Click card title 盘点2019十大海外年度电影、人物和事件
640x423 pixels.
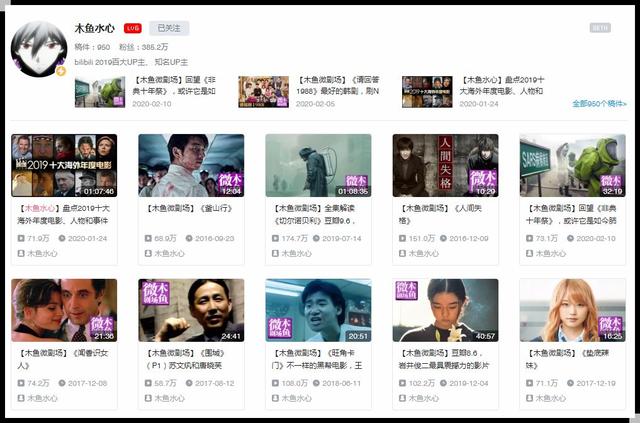pyautogui.click(x=63, y=214)
